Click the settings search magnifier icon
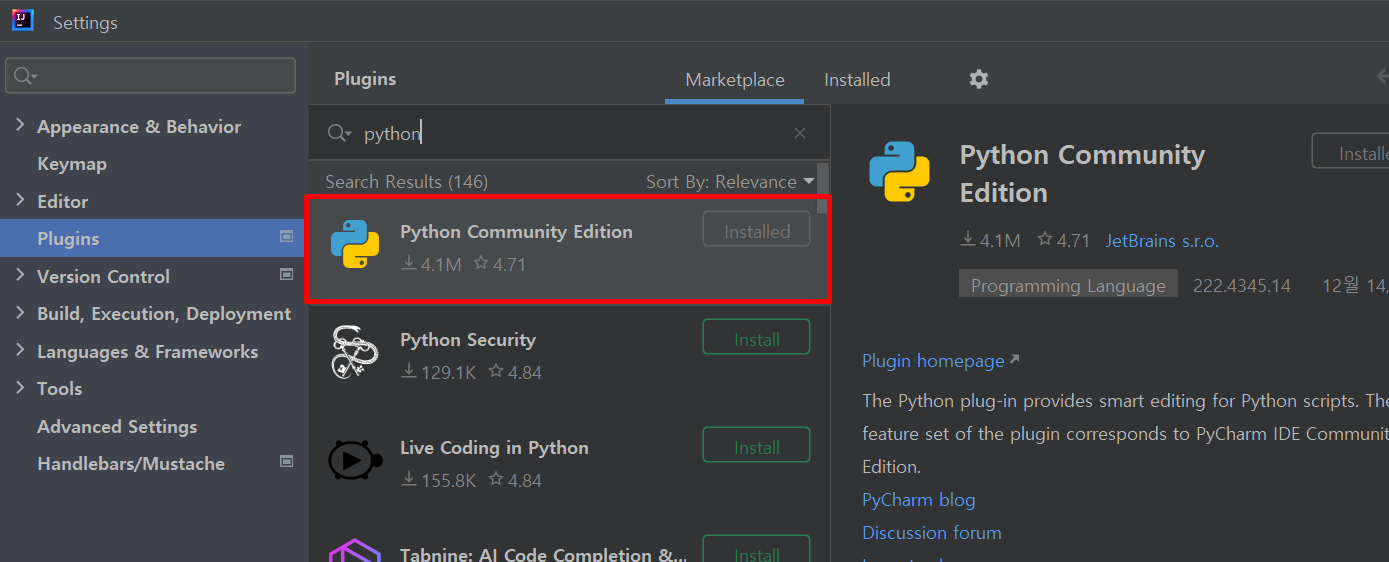The image size is (1389, 562). pyautogui.click(x=25, y=76)
